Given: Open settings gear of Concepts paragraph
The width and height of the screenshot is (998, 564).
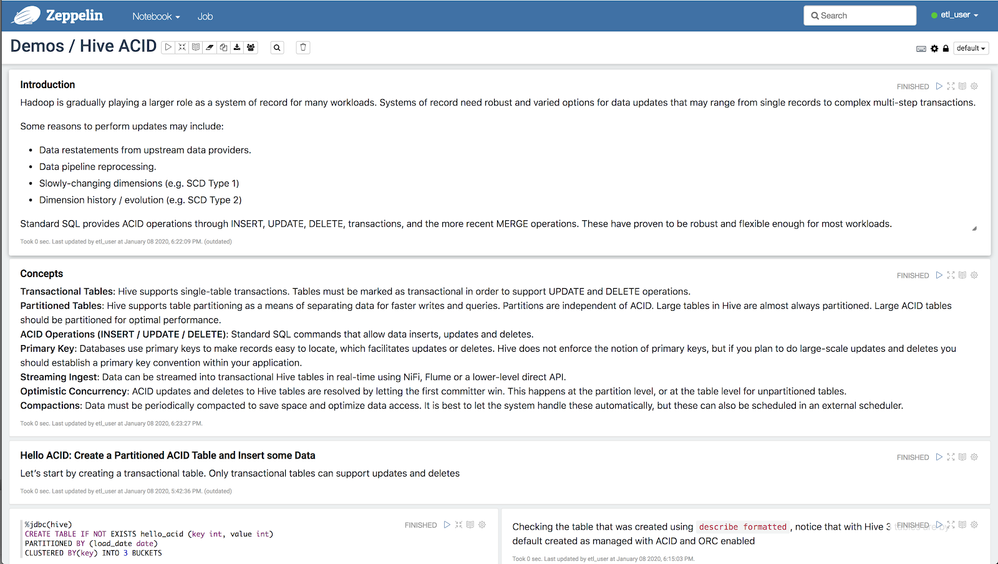Looking at the screenshot, I should 974,275.
